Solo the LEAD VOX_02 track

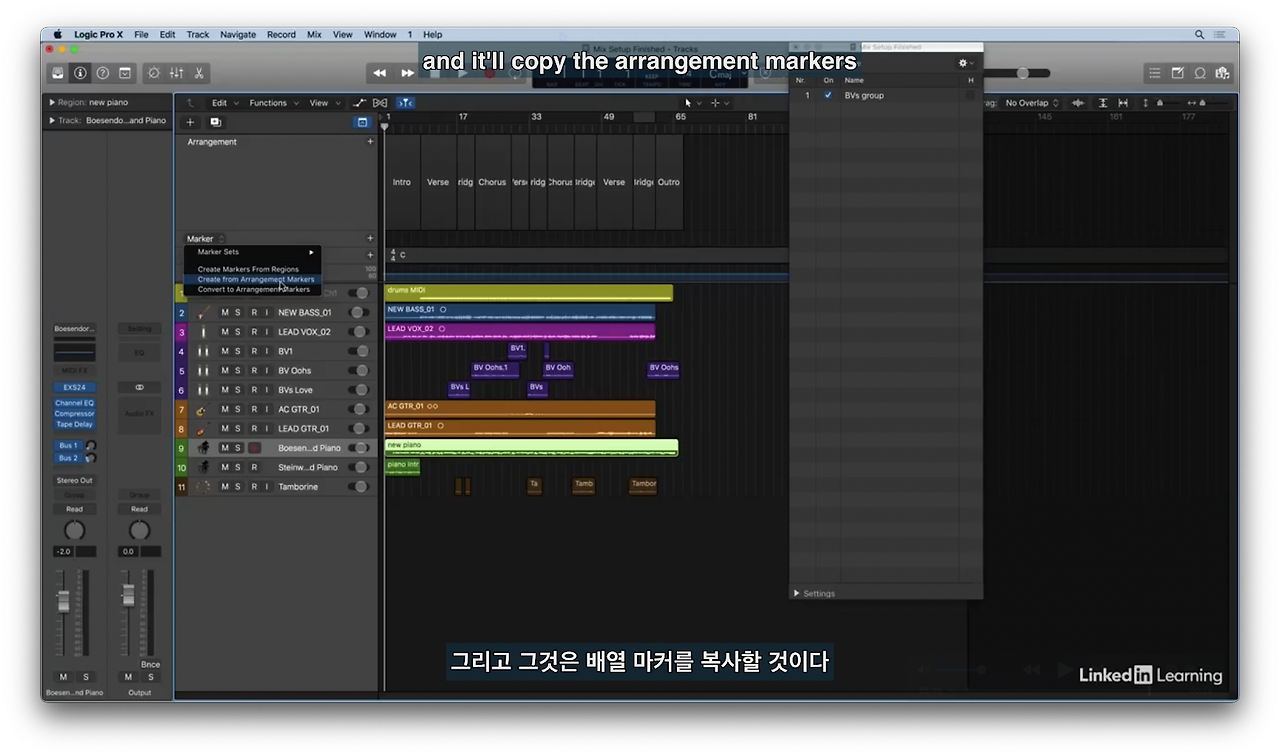[238, 332]
